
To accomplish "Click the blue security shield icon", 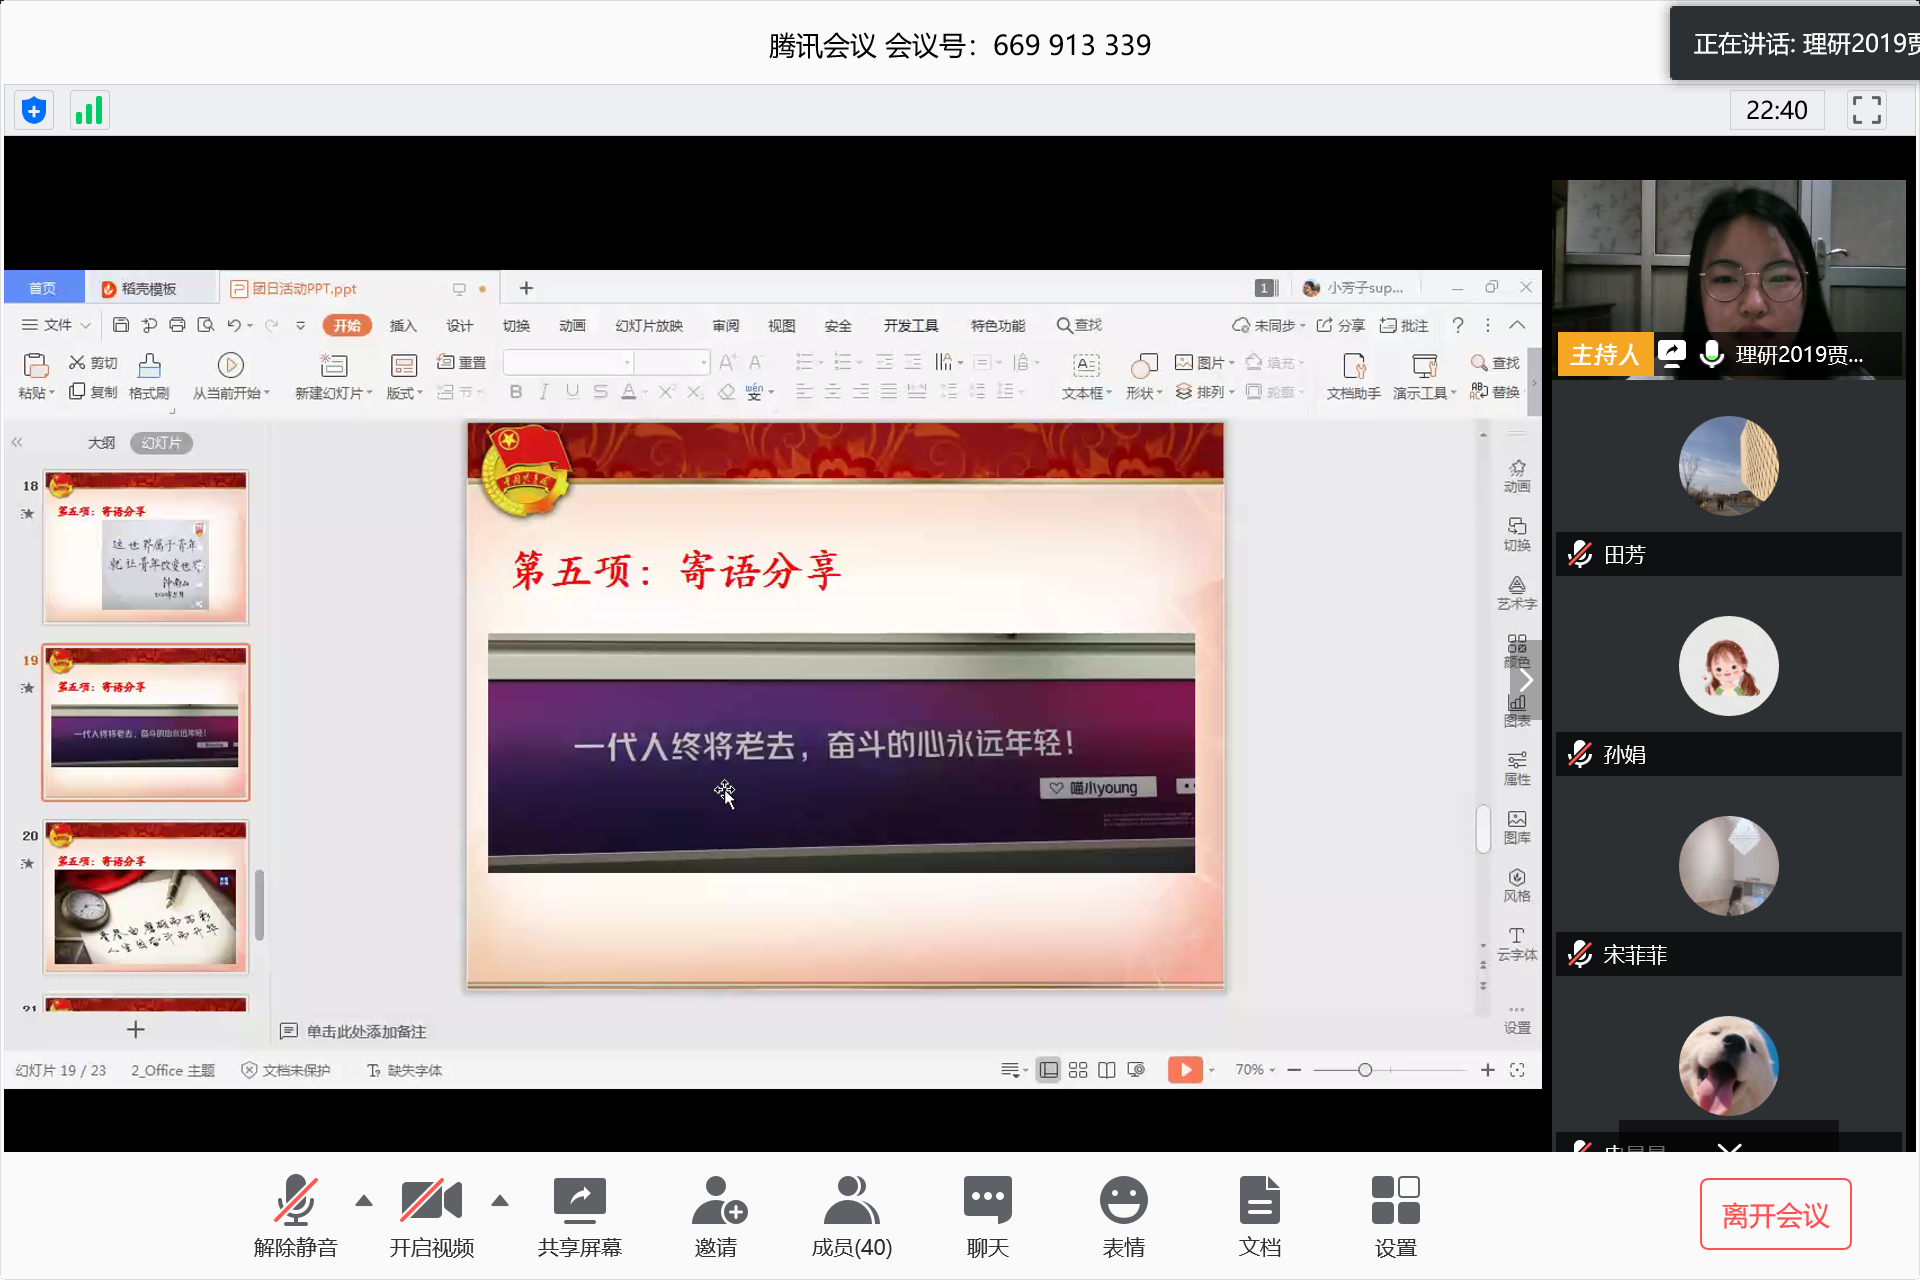I will point(34,110).
